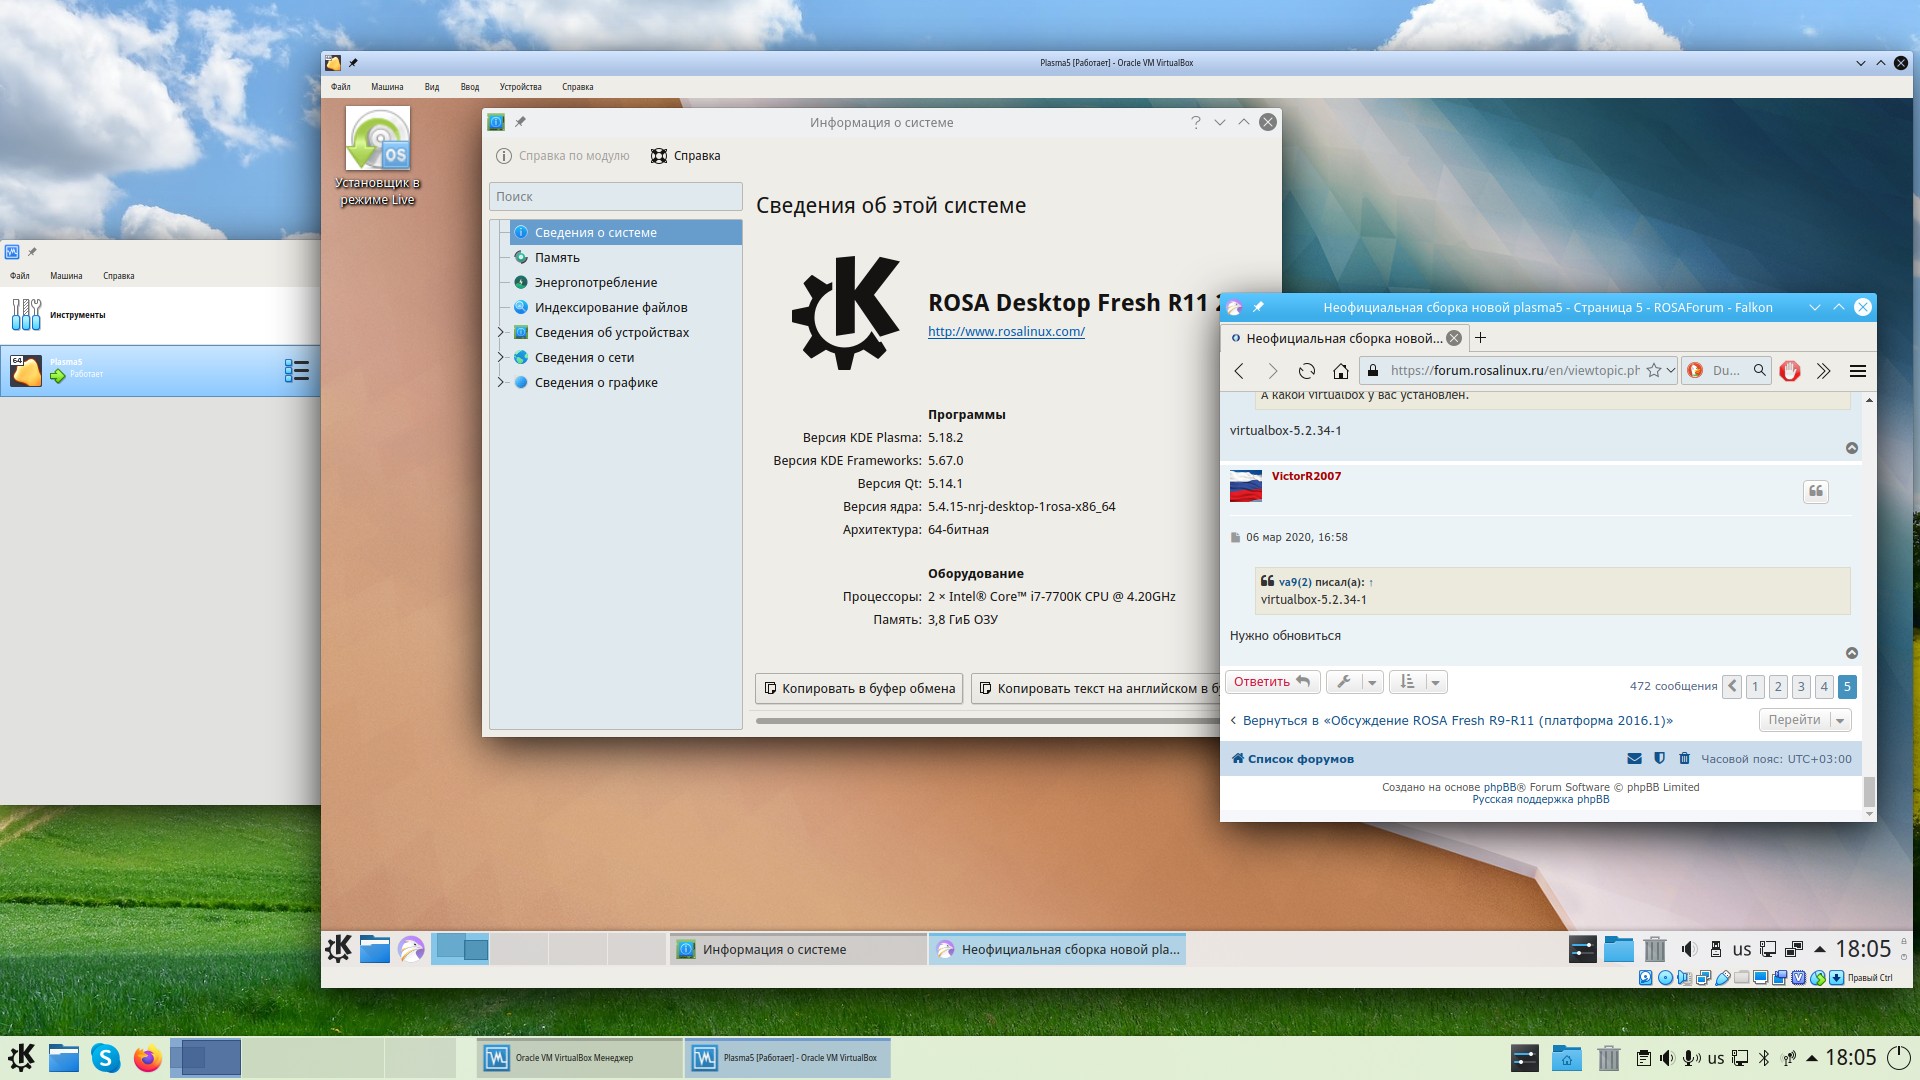Go to forum page 3
Viewport: 1920px width, 1080px height.
pyautogui.click(x=1800, y=687)
